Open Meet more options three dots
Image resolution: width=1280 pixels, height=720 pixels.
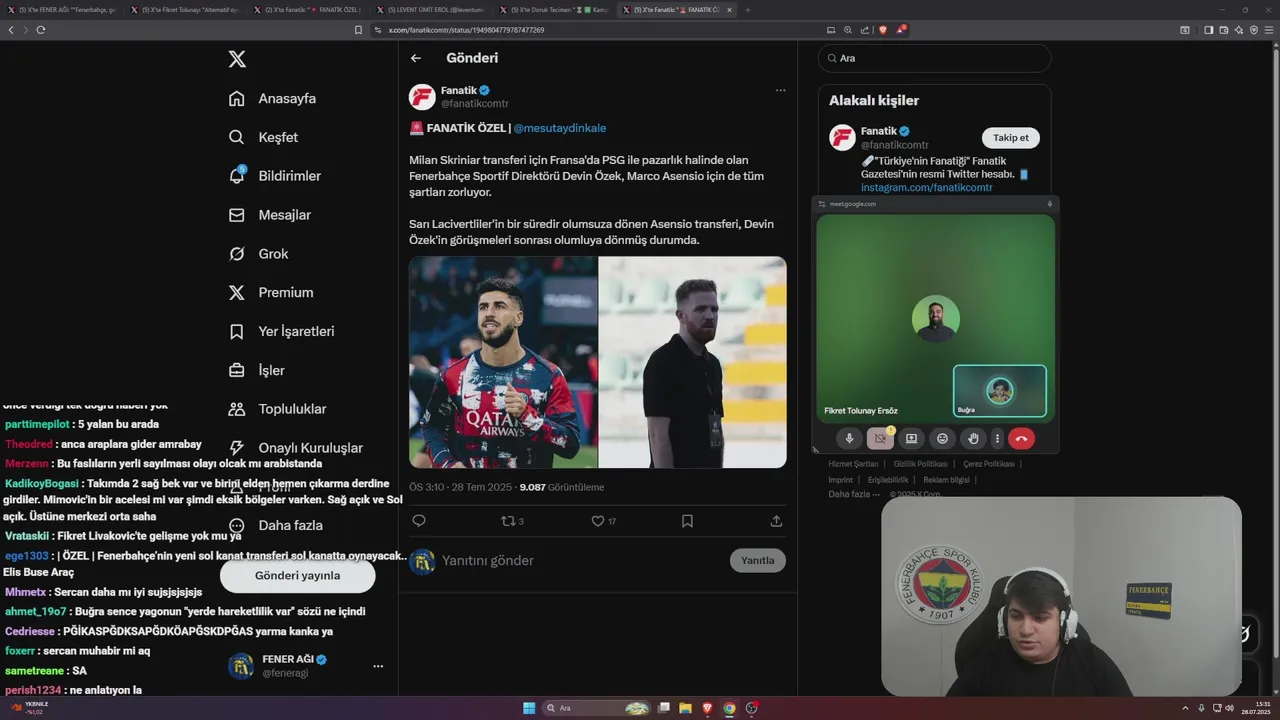tap(997, 438)
